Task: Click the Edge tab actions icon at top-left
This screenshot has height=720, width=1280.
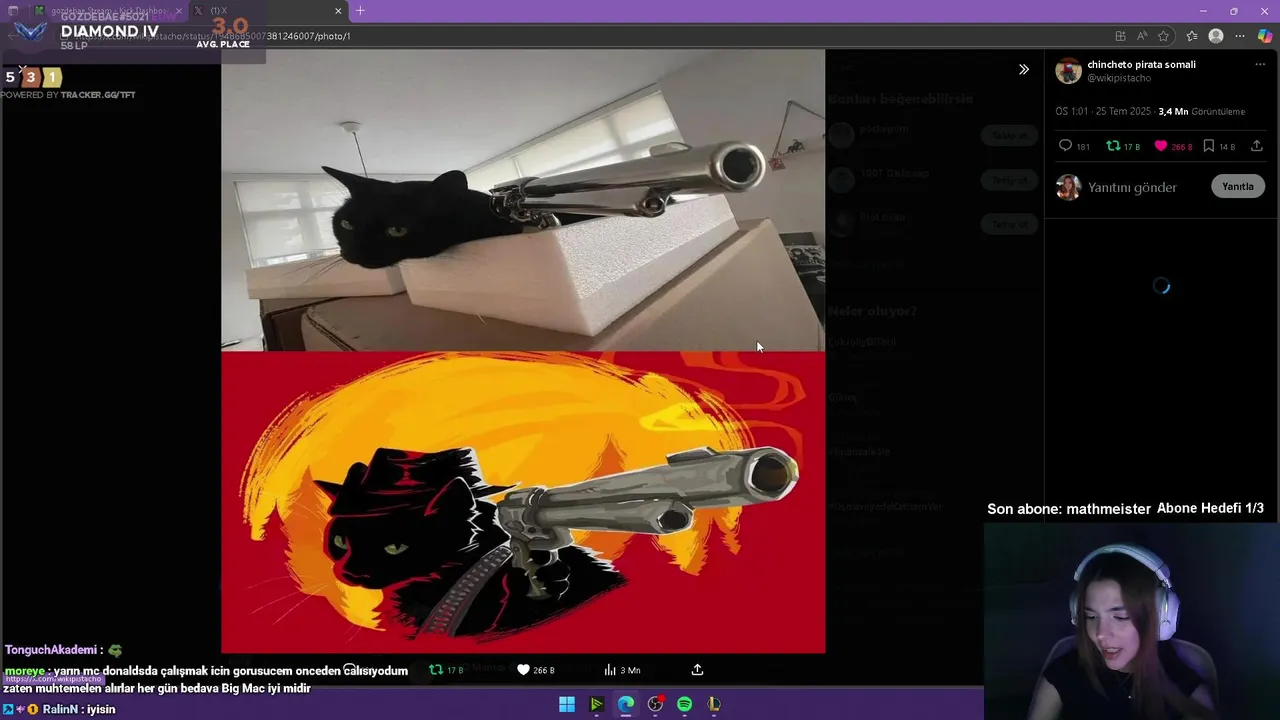Action: click(x=13, y=11)
